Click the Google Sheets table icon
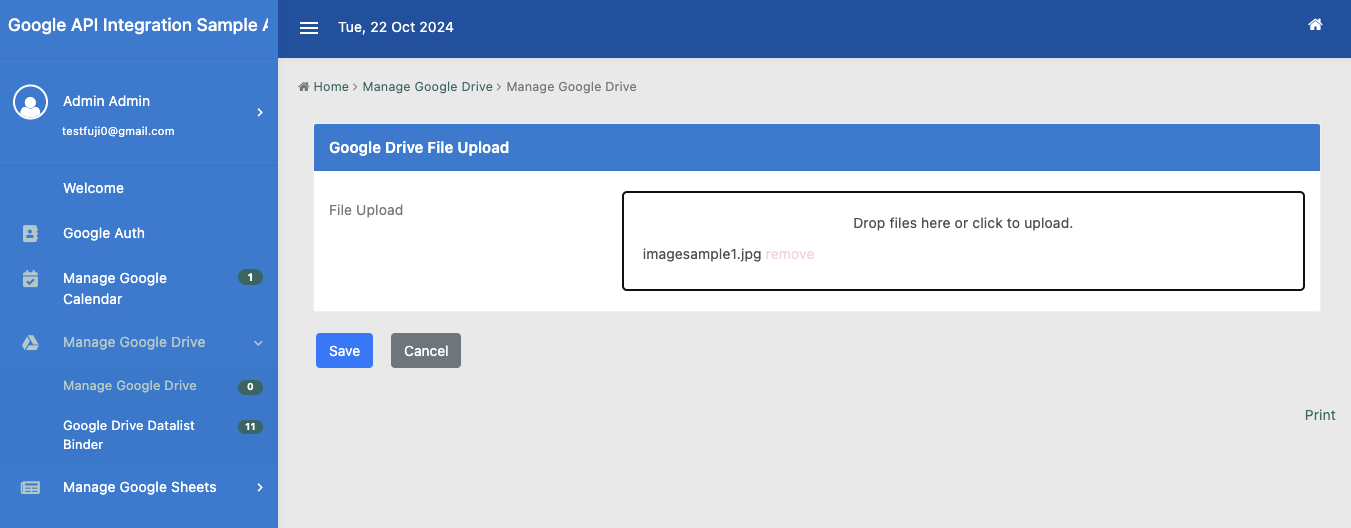 (x=31, y=488)
